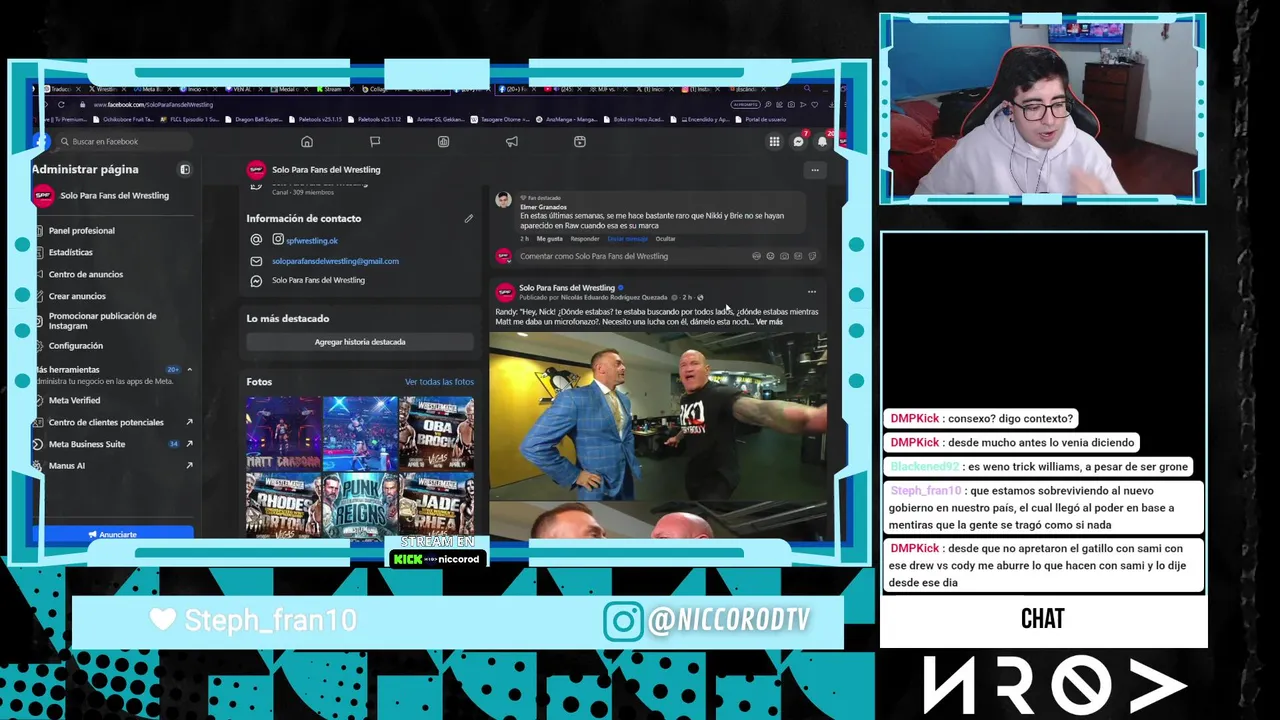Open Promocionar publicación de Instagram
This screenshot has width=1280, height=720.
click(102, 321)
